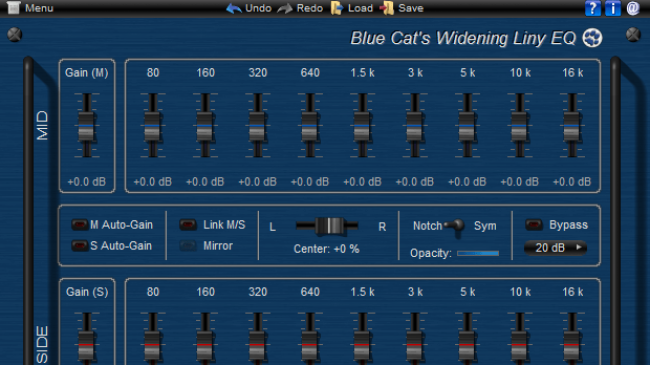This screenshot has width=650, height=365.
Task: Click the Save preset icon
Action: tap(387, 8)
